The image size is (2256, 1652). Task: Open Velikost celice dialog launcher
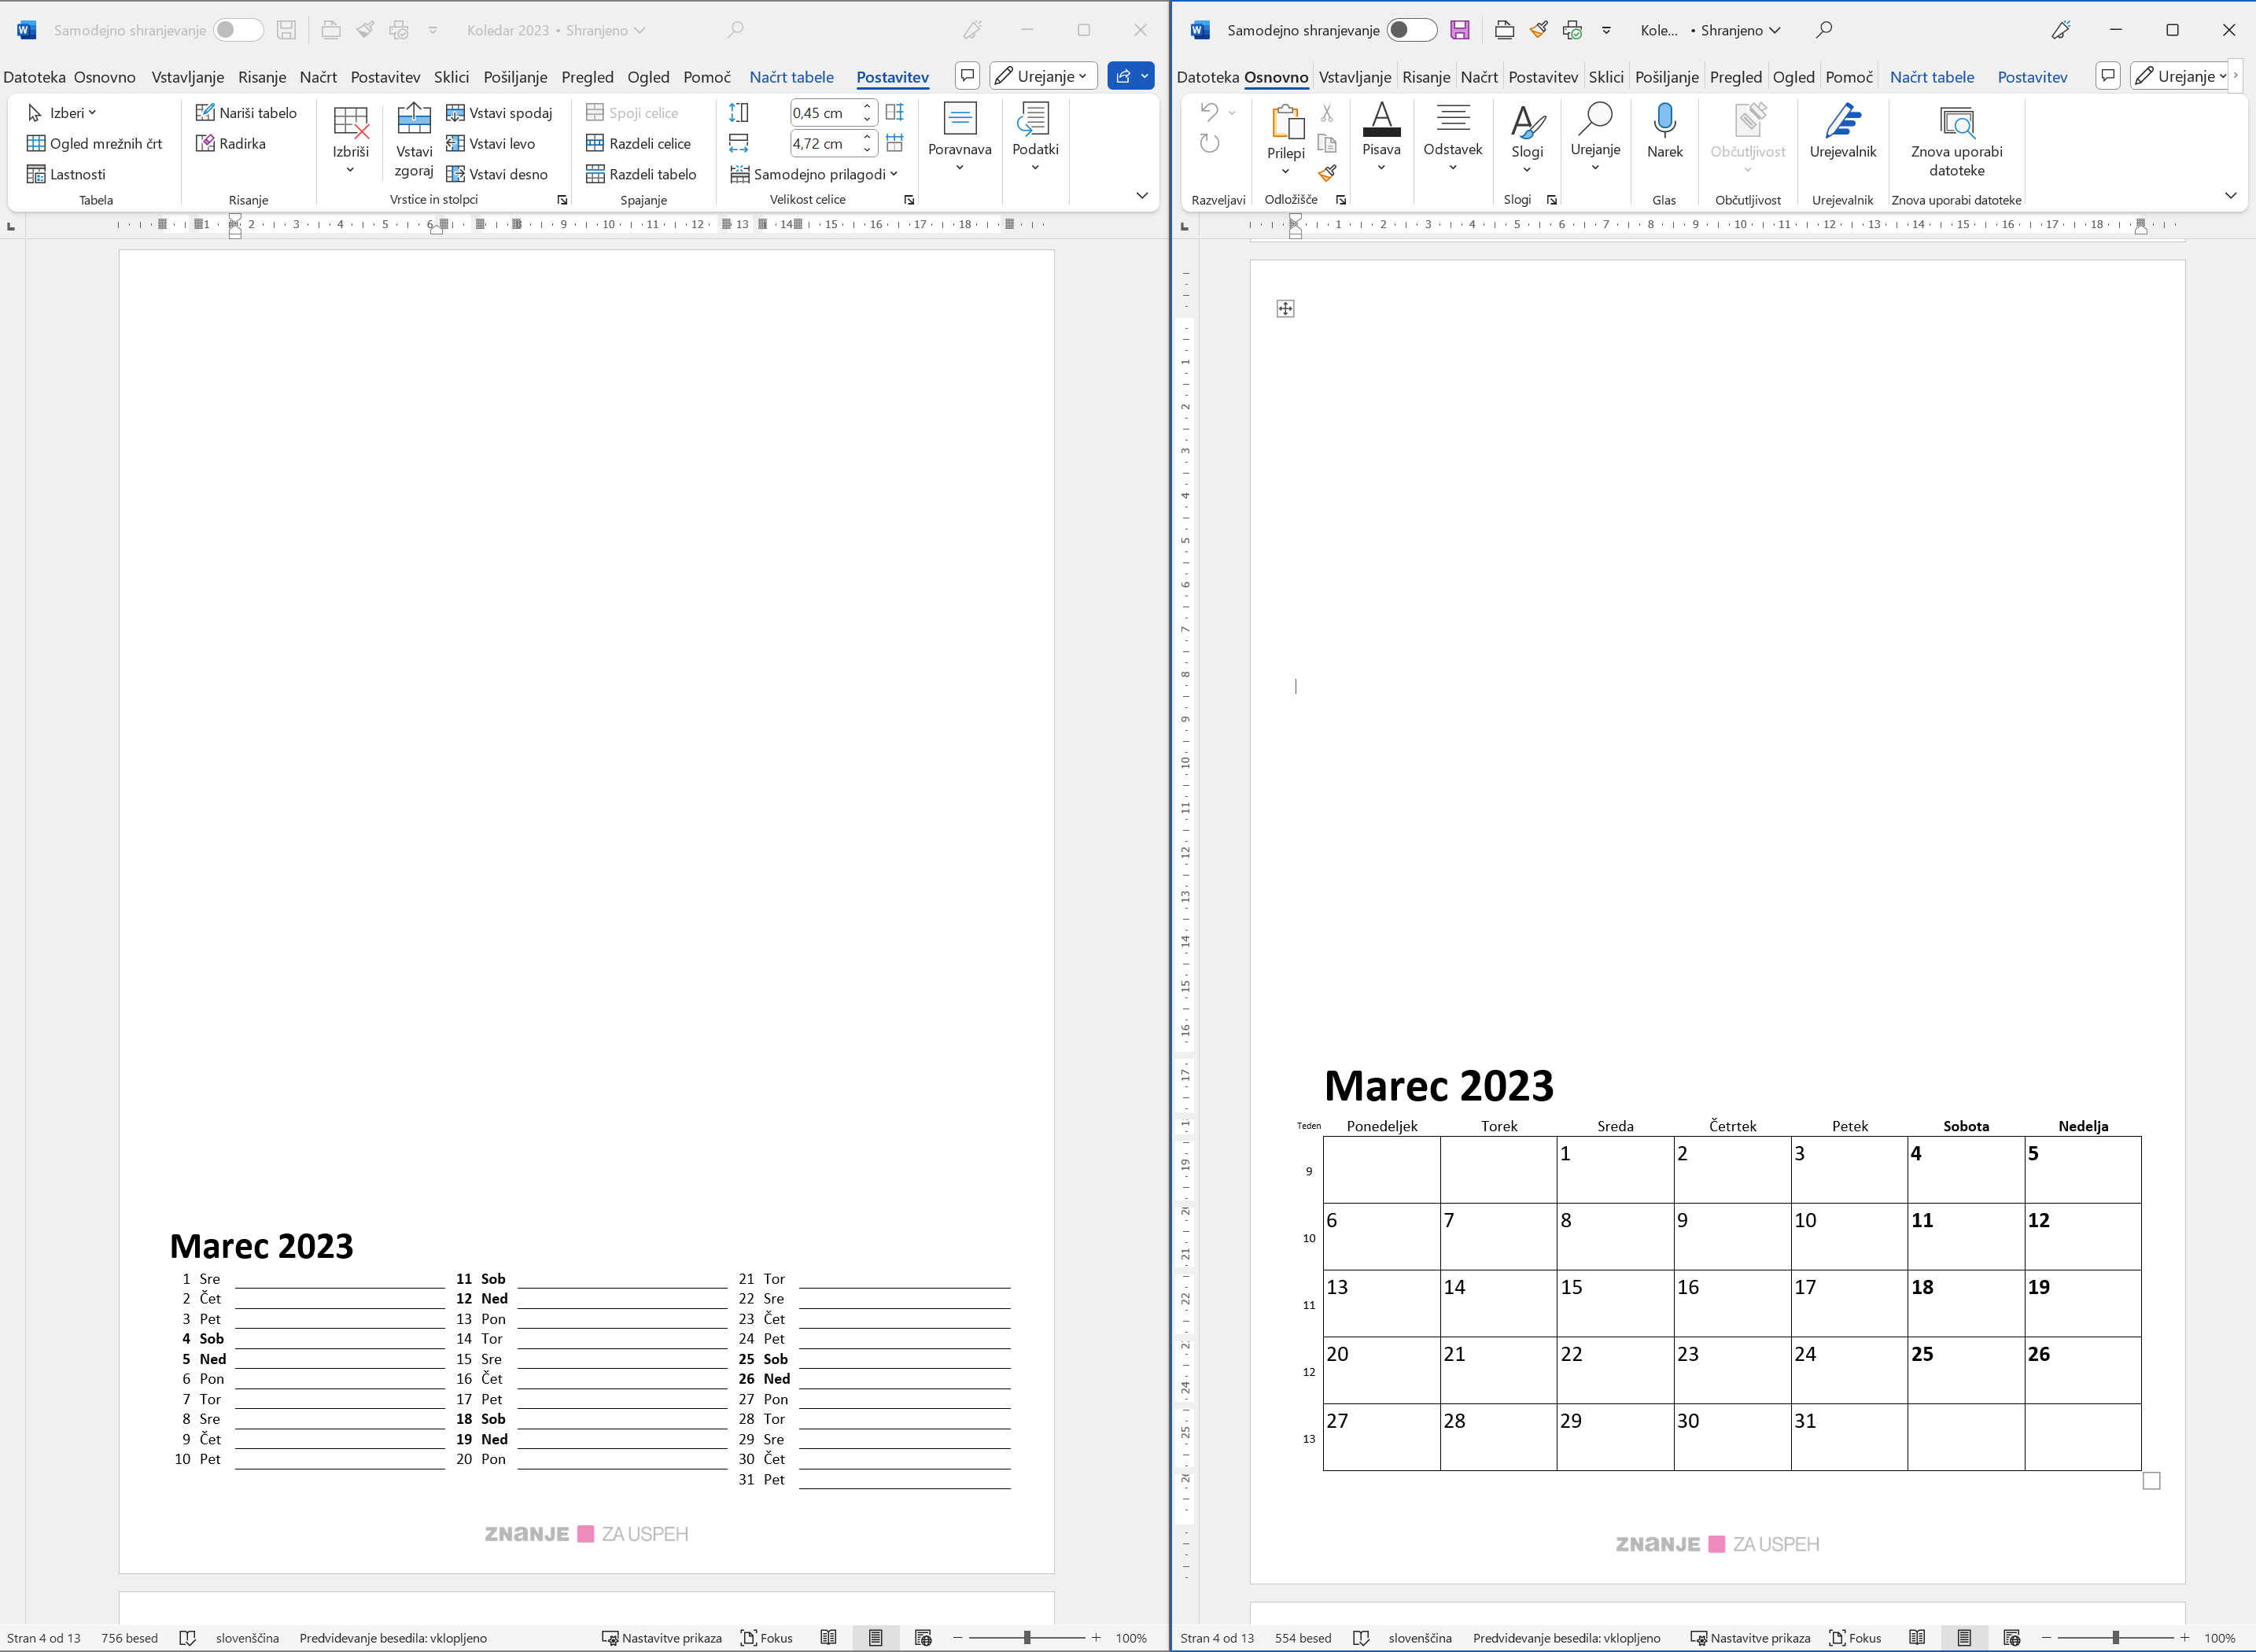[x=909, y=200]
